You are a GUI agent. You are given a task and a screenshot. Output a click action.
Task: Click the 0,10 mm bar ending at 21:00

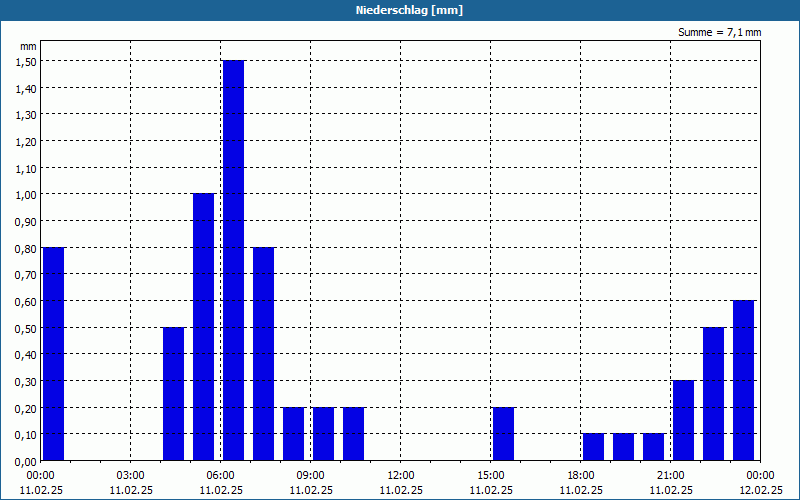(x=654, y=447)
